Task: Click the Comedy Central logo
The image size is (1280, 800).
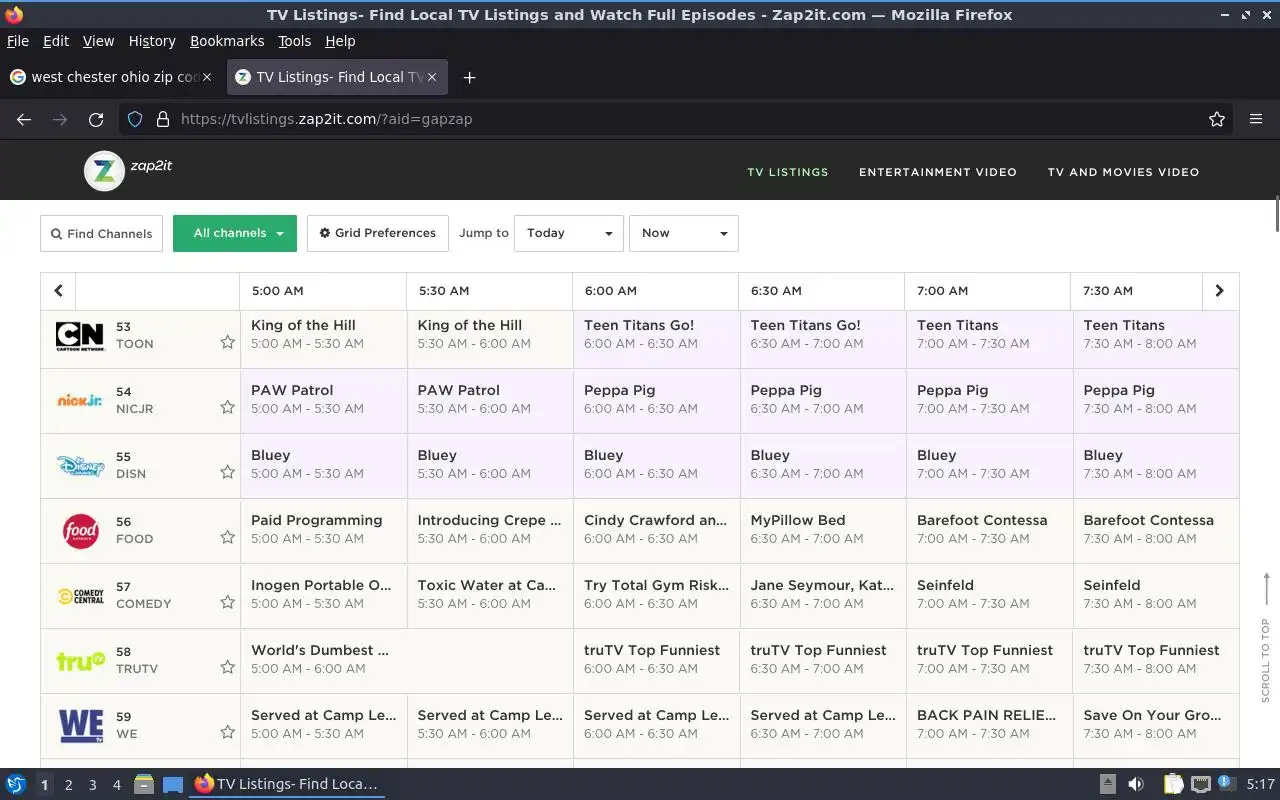Action: [80, 596]
